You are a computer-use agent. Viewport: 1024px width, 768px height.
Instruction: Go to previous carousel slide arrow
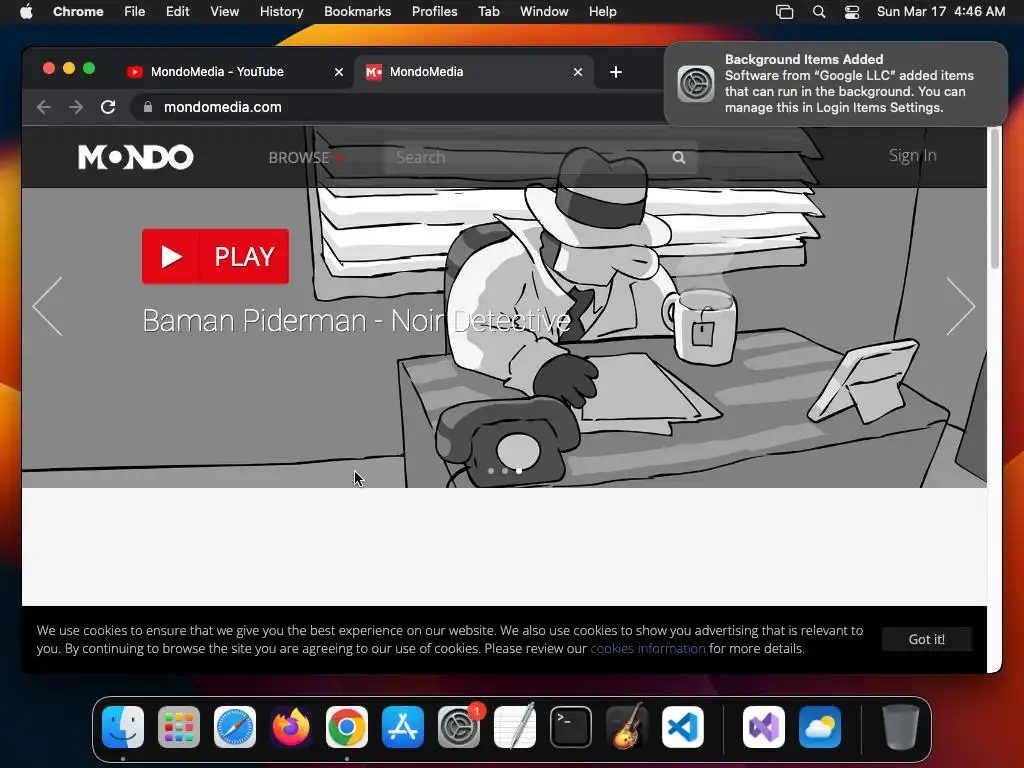pos(48,306)
